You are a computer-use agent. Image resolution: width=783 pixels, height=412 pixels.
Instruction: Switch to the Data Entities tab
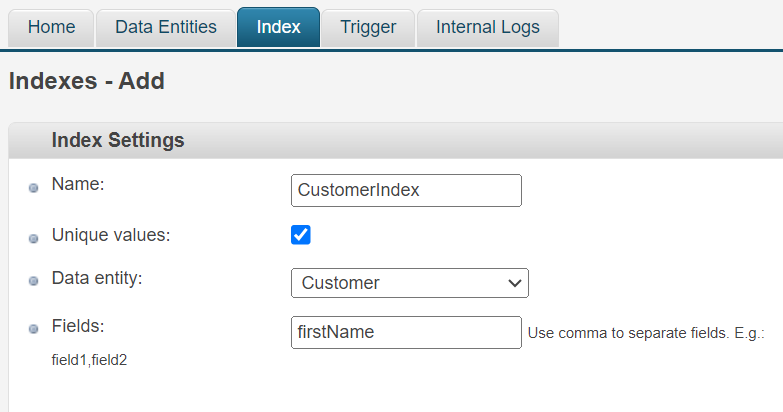[x=166, y=27]
